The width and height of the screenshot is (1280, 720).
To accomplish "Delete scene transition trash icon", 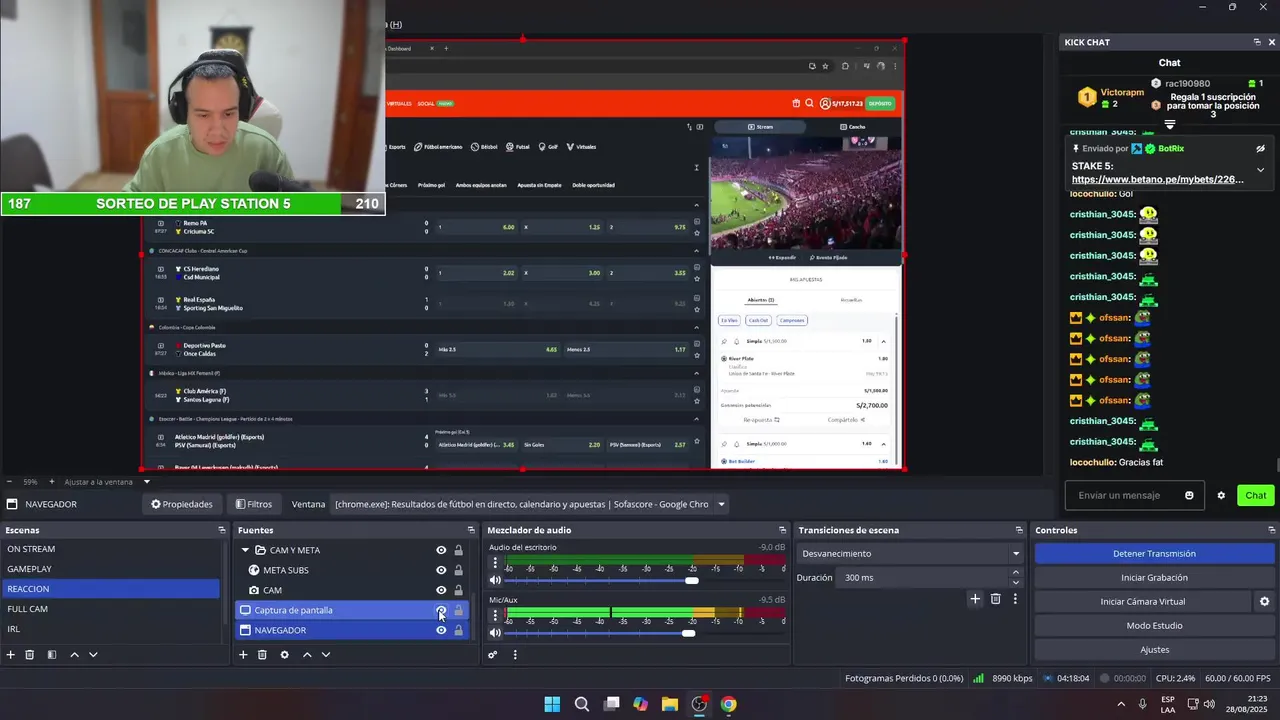I will [995, 599].
